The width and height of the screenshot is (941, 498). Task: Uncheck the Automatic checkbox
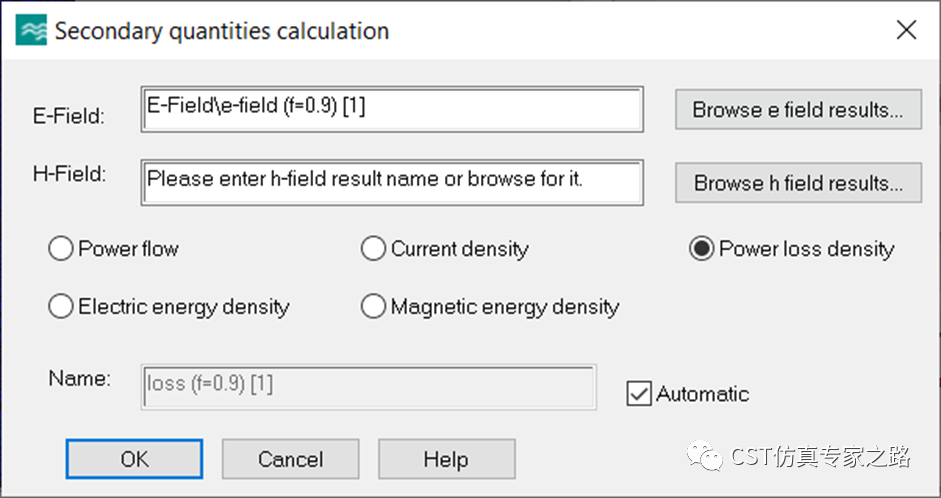[x=638, y=393]
